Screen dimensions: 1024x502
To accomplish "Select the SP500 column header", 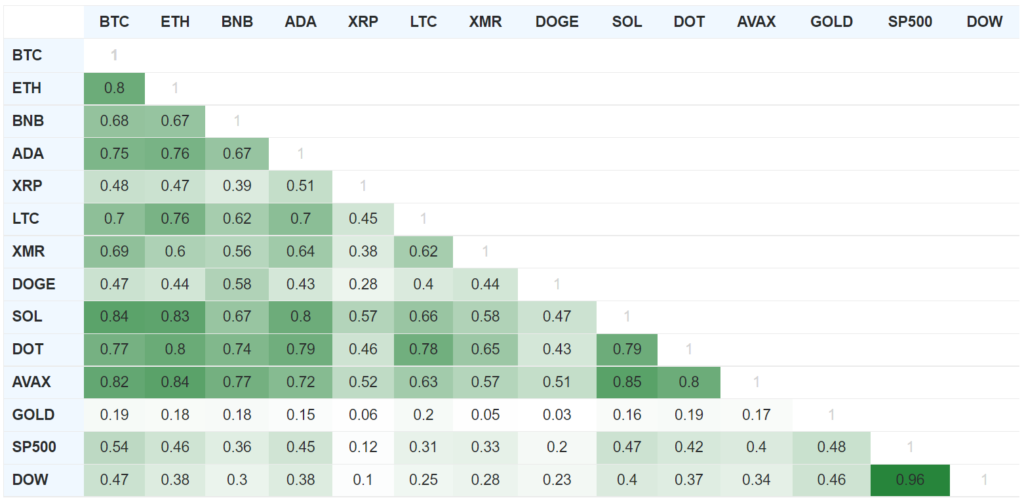I will (x=910, y=22).
